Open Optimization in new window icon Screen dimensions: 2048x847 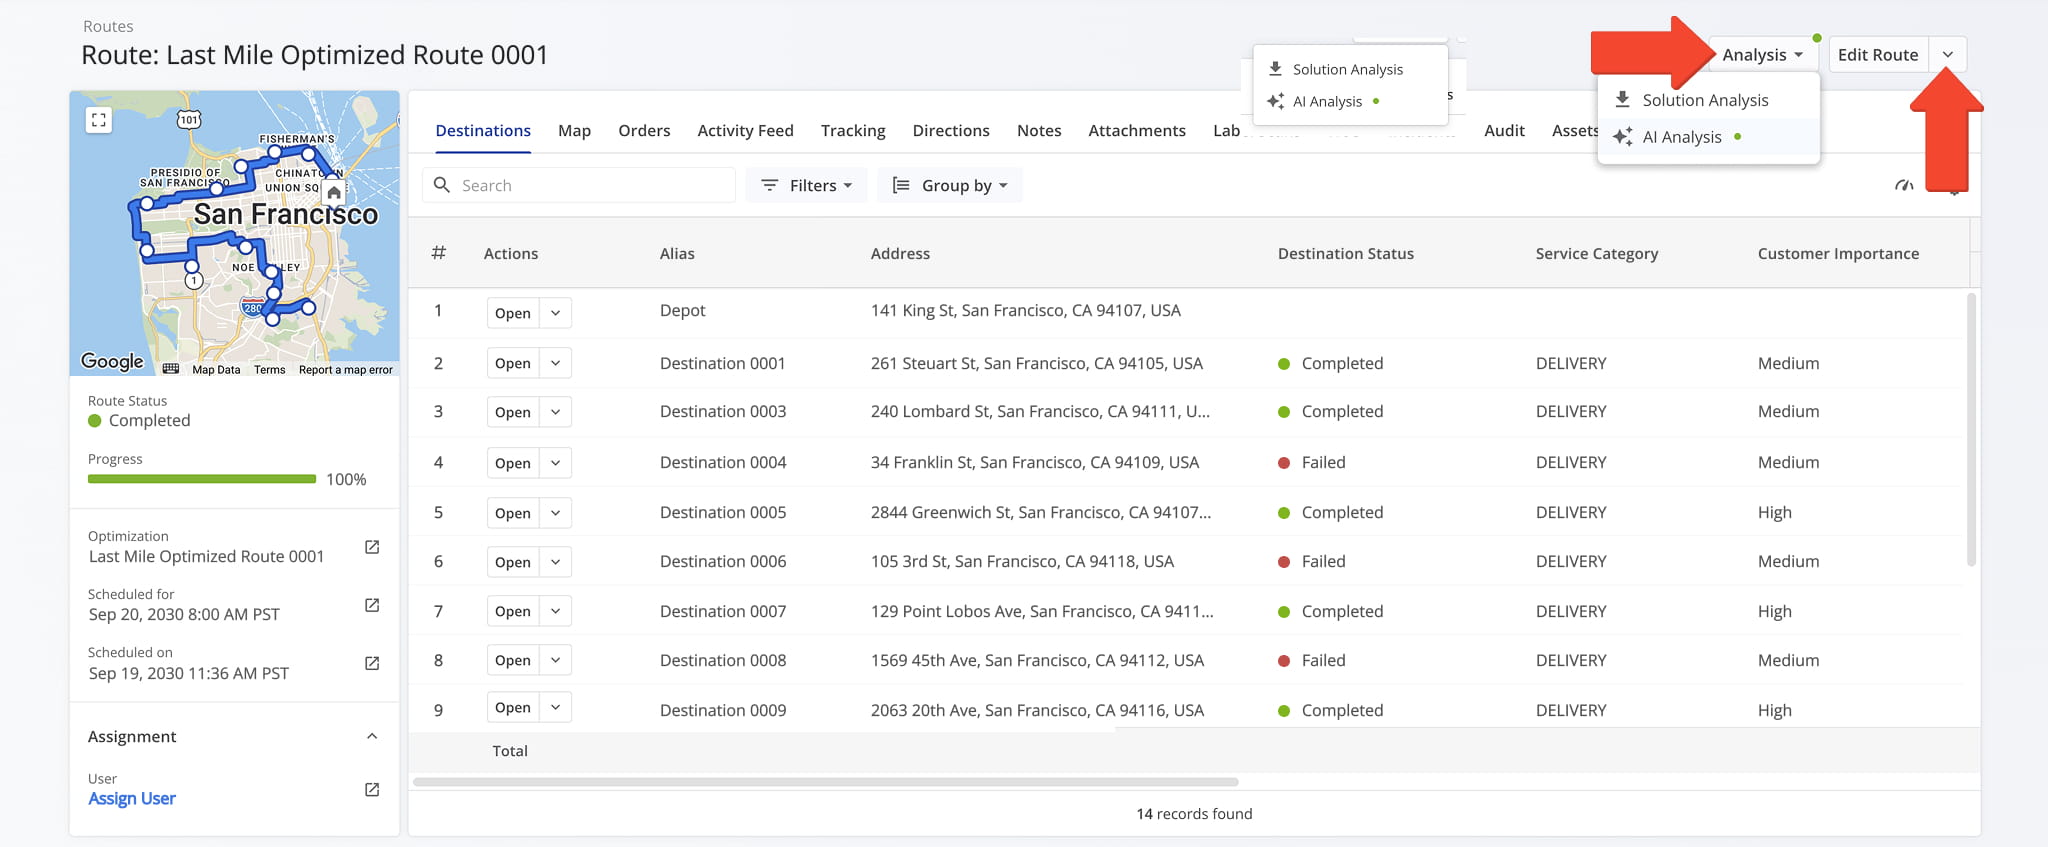(372, 547)
